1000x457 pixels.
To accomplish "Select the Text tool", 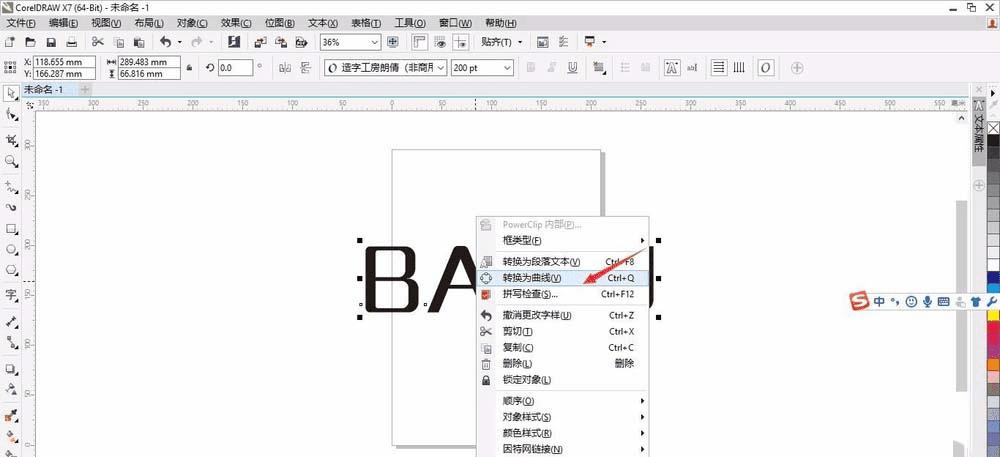I will 11,295.
